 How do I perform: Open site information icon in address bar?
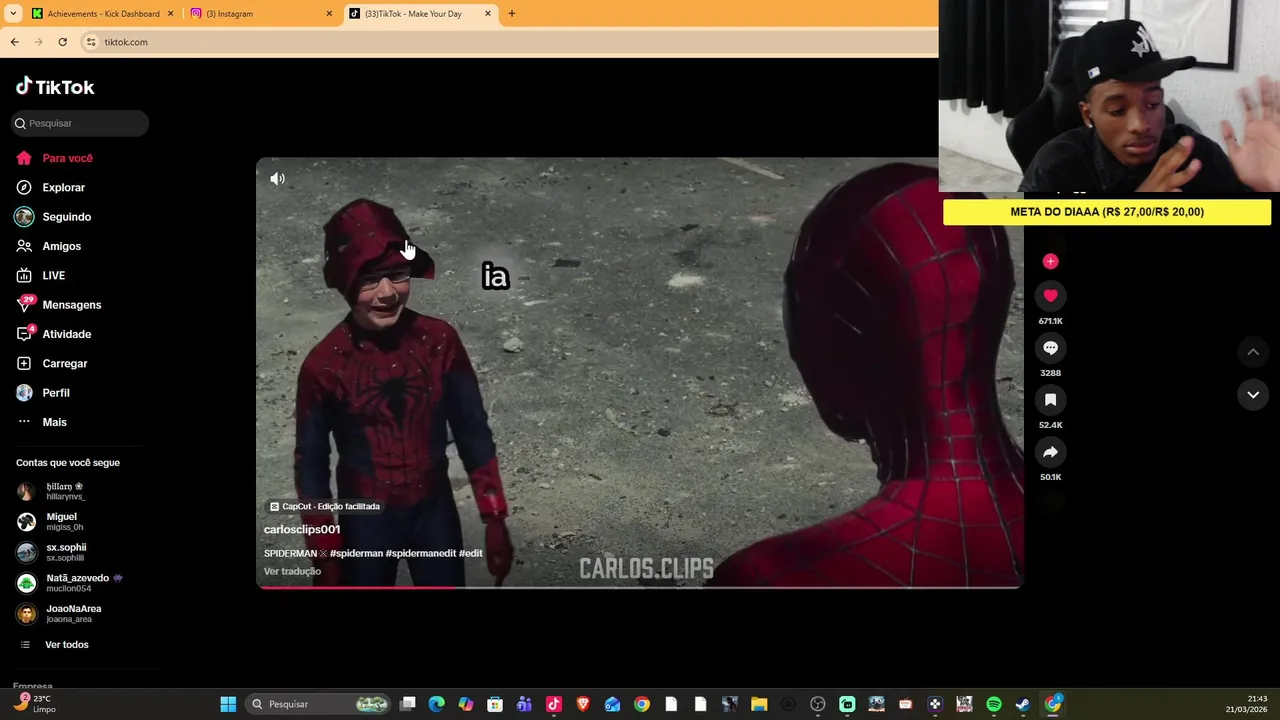coord(91,42)
